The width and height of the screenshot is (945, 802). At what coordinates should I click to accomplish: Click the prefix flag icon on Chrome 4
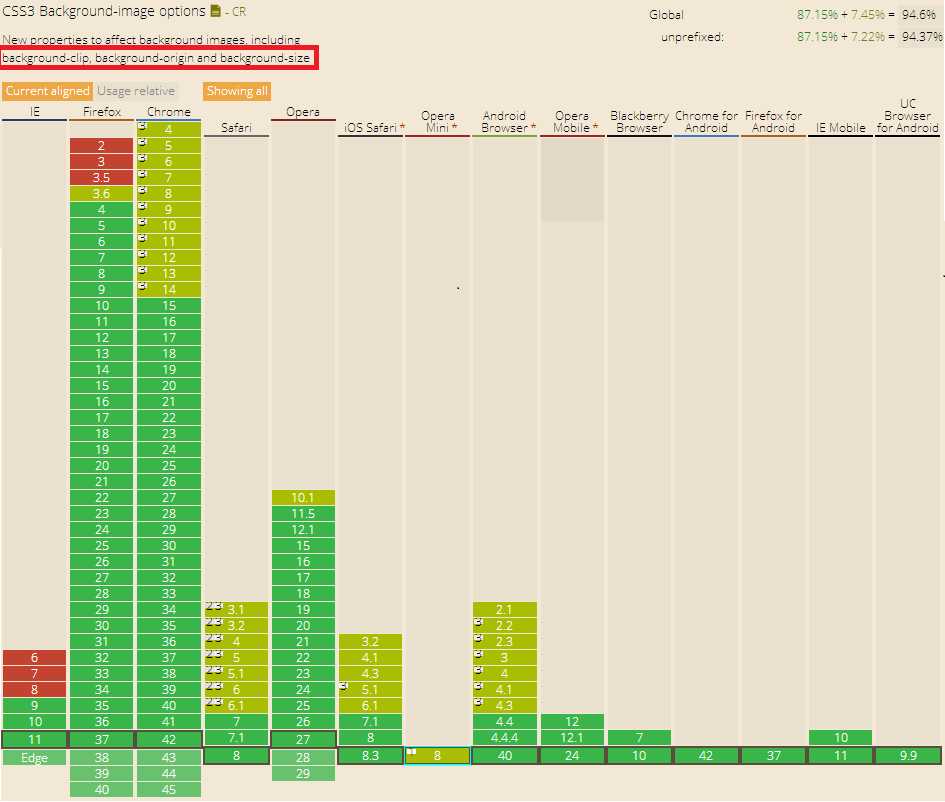(143, 127)
